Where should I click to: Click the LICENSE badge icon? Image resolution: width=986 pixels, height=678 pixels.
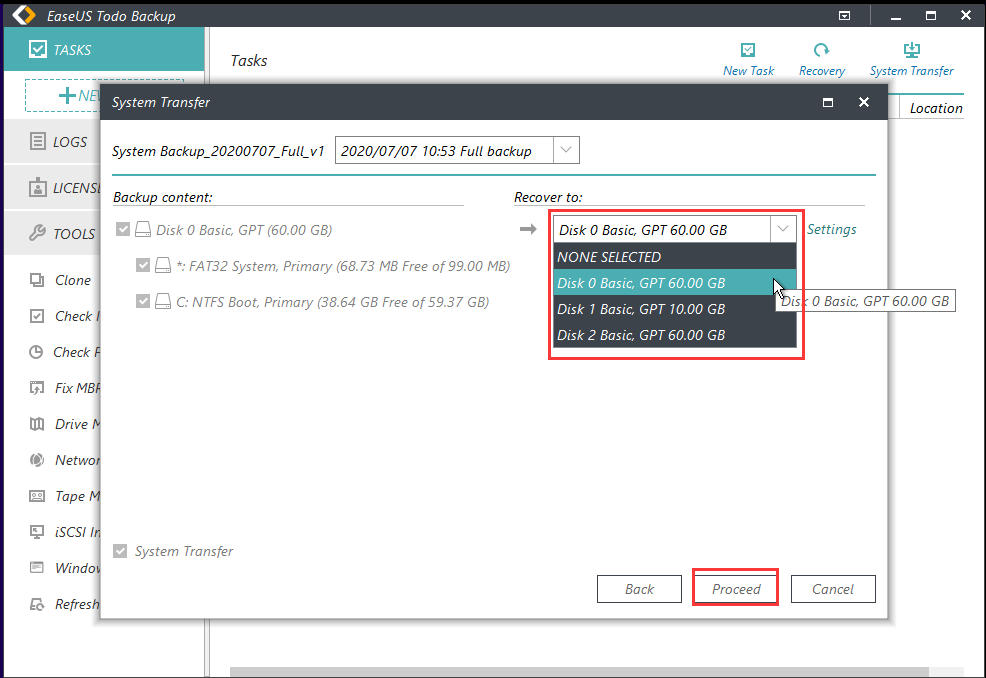pyautogui.click(x=38, y=187)
